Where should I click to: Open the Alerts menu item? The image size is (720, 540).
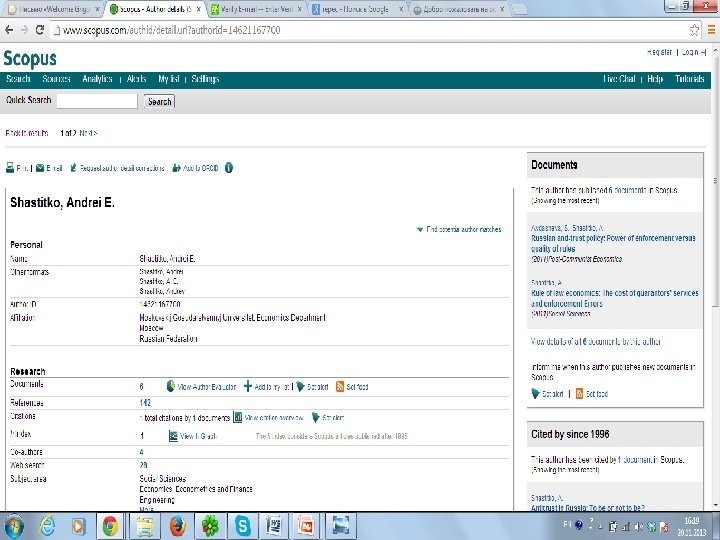click(136, 79)
